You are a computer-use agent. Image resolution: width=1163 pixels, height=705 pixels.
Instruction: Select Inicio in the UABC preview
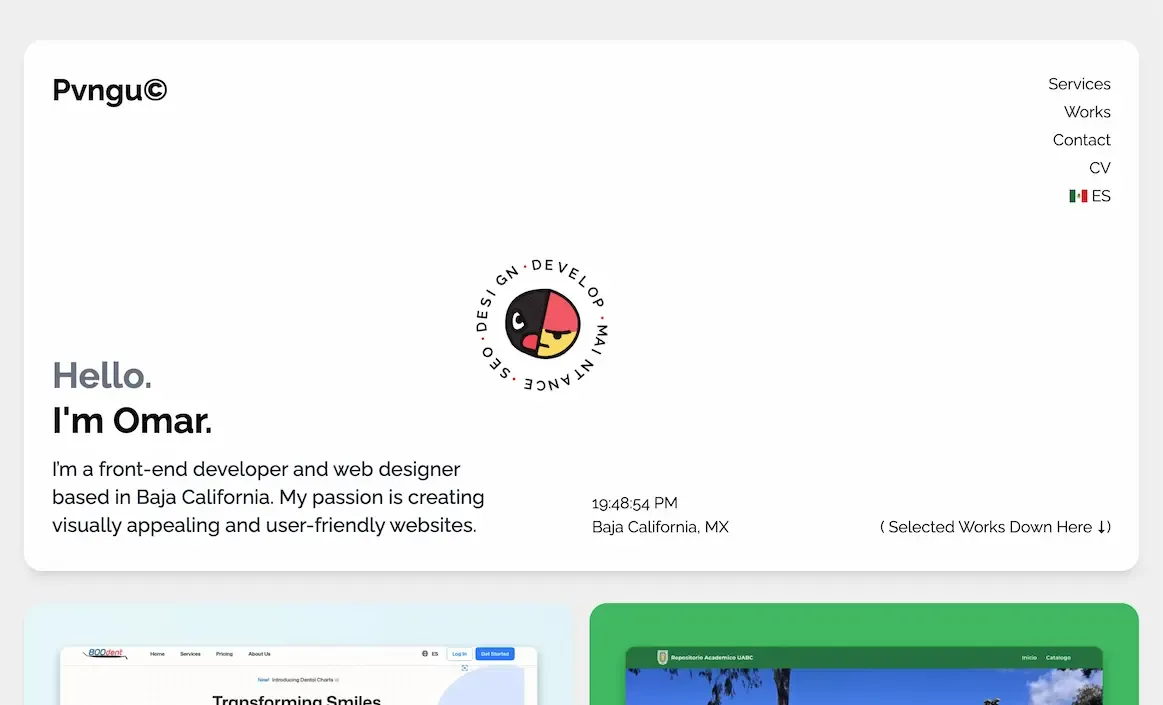click(x=1028, y=658)
